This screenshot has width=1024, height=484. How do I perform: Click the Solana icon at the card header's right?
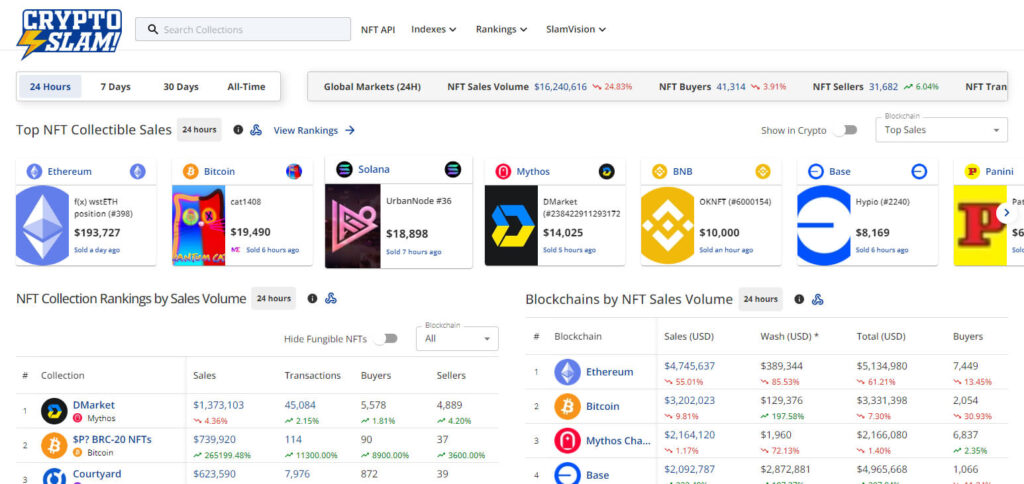click(x=453, y=170)
